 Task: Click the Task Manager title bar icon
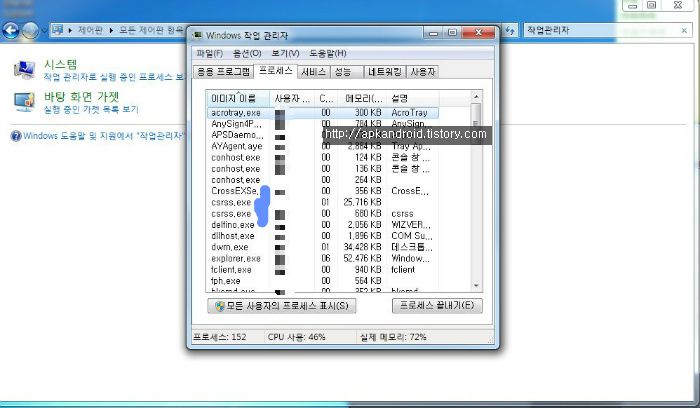point(197,35)
